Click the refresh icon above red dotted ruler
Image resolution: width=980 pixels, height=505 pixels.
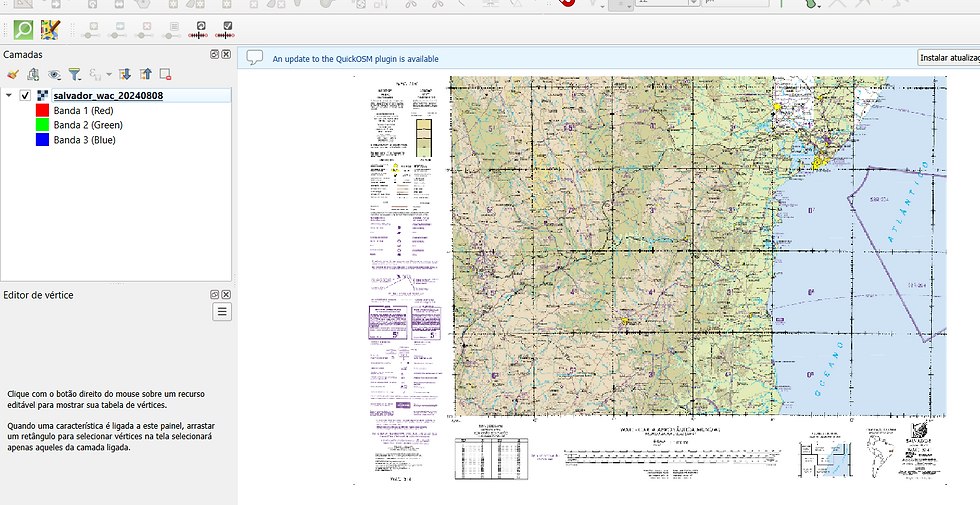coord(199,29)
